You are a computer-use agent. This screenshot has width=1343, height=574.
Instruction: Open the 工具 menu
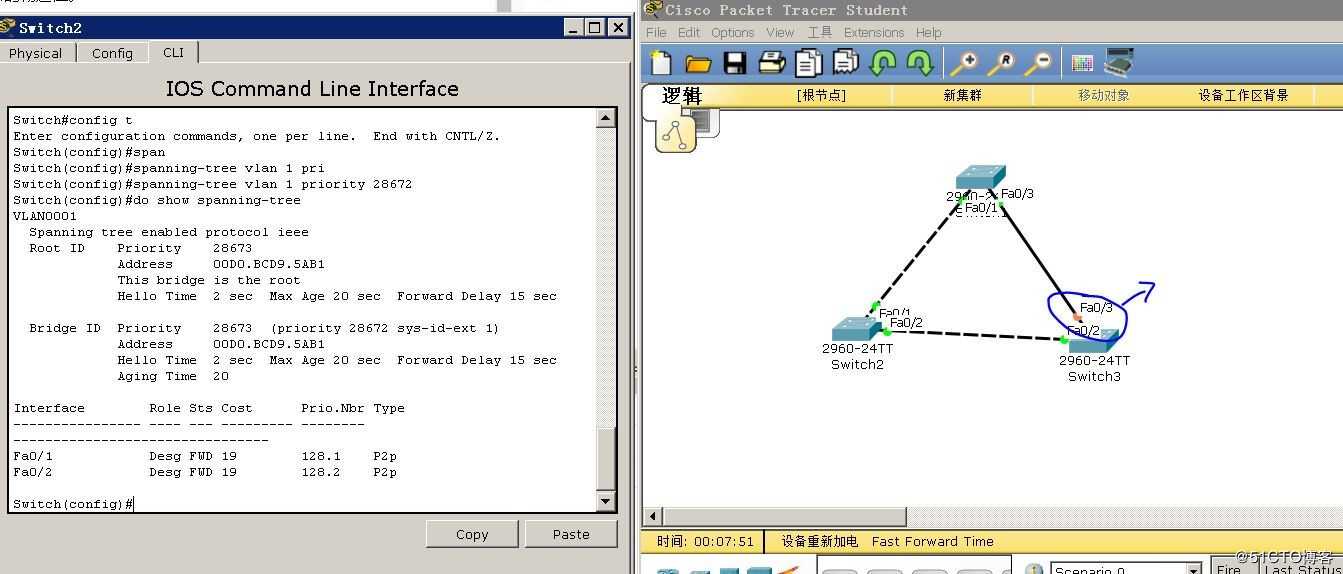point(820,32)
